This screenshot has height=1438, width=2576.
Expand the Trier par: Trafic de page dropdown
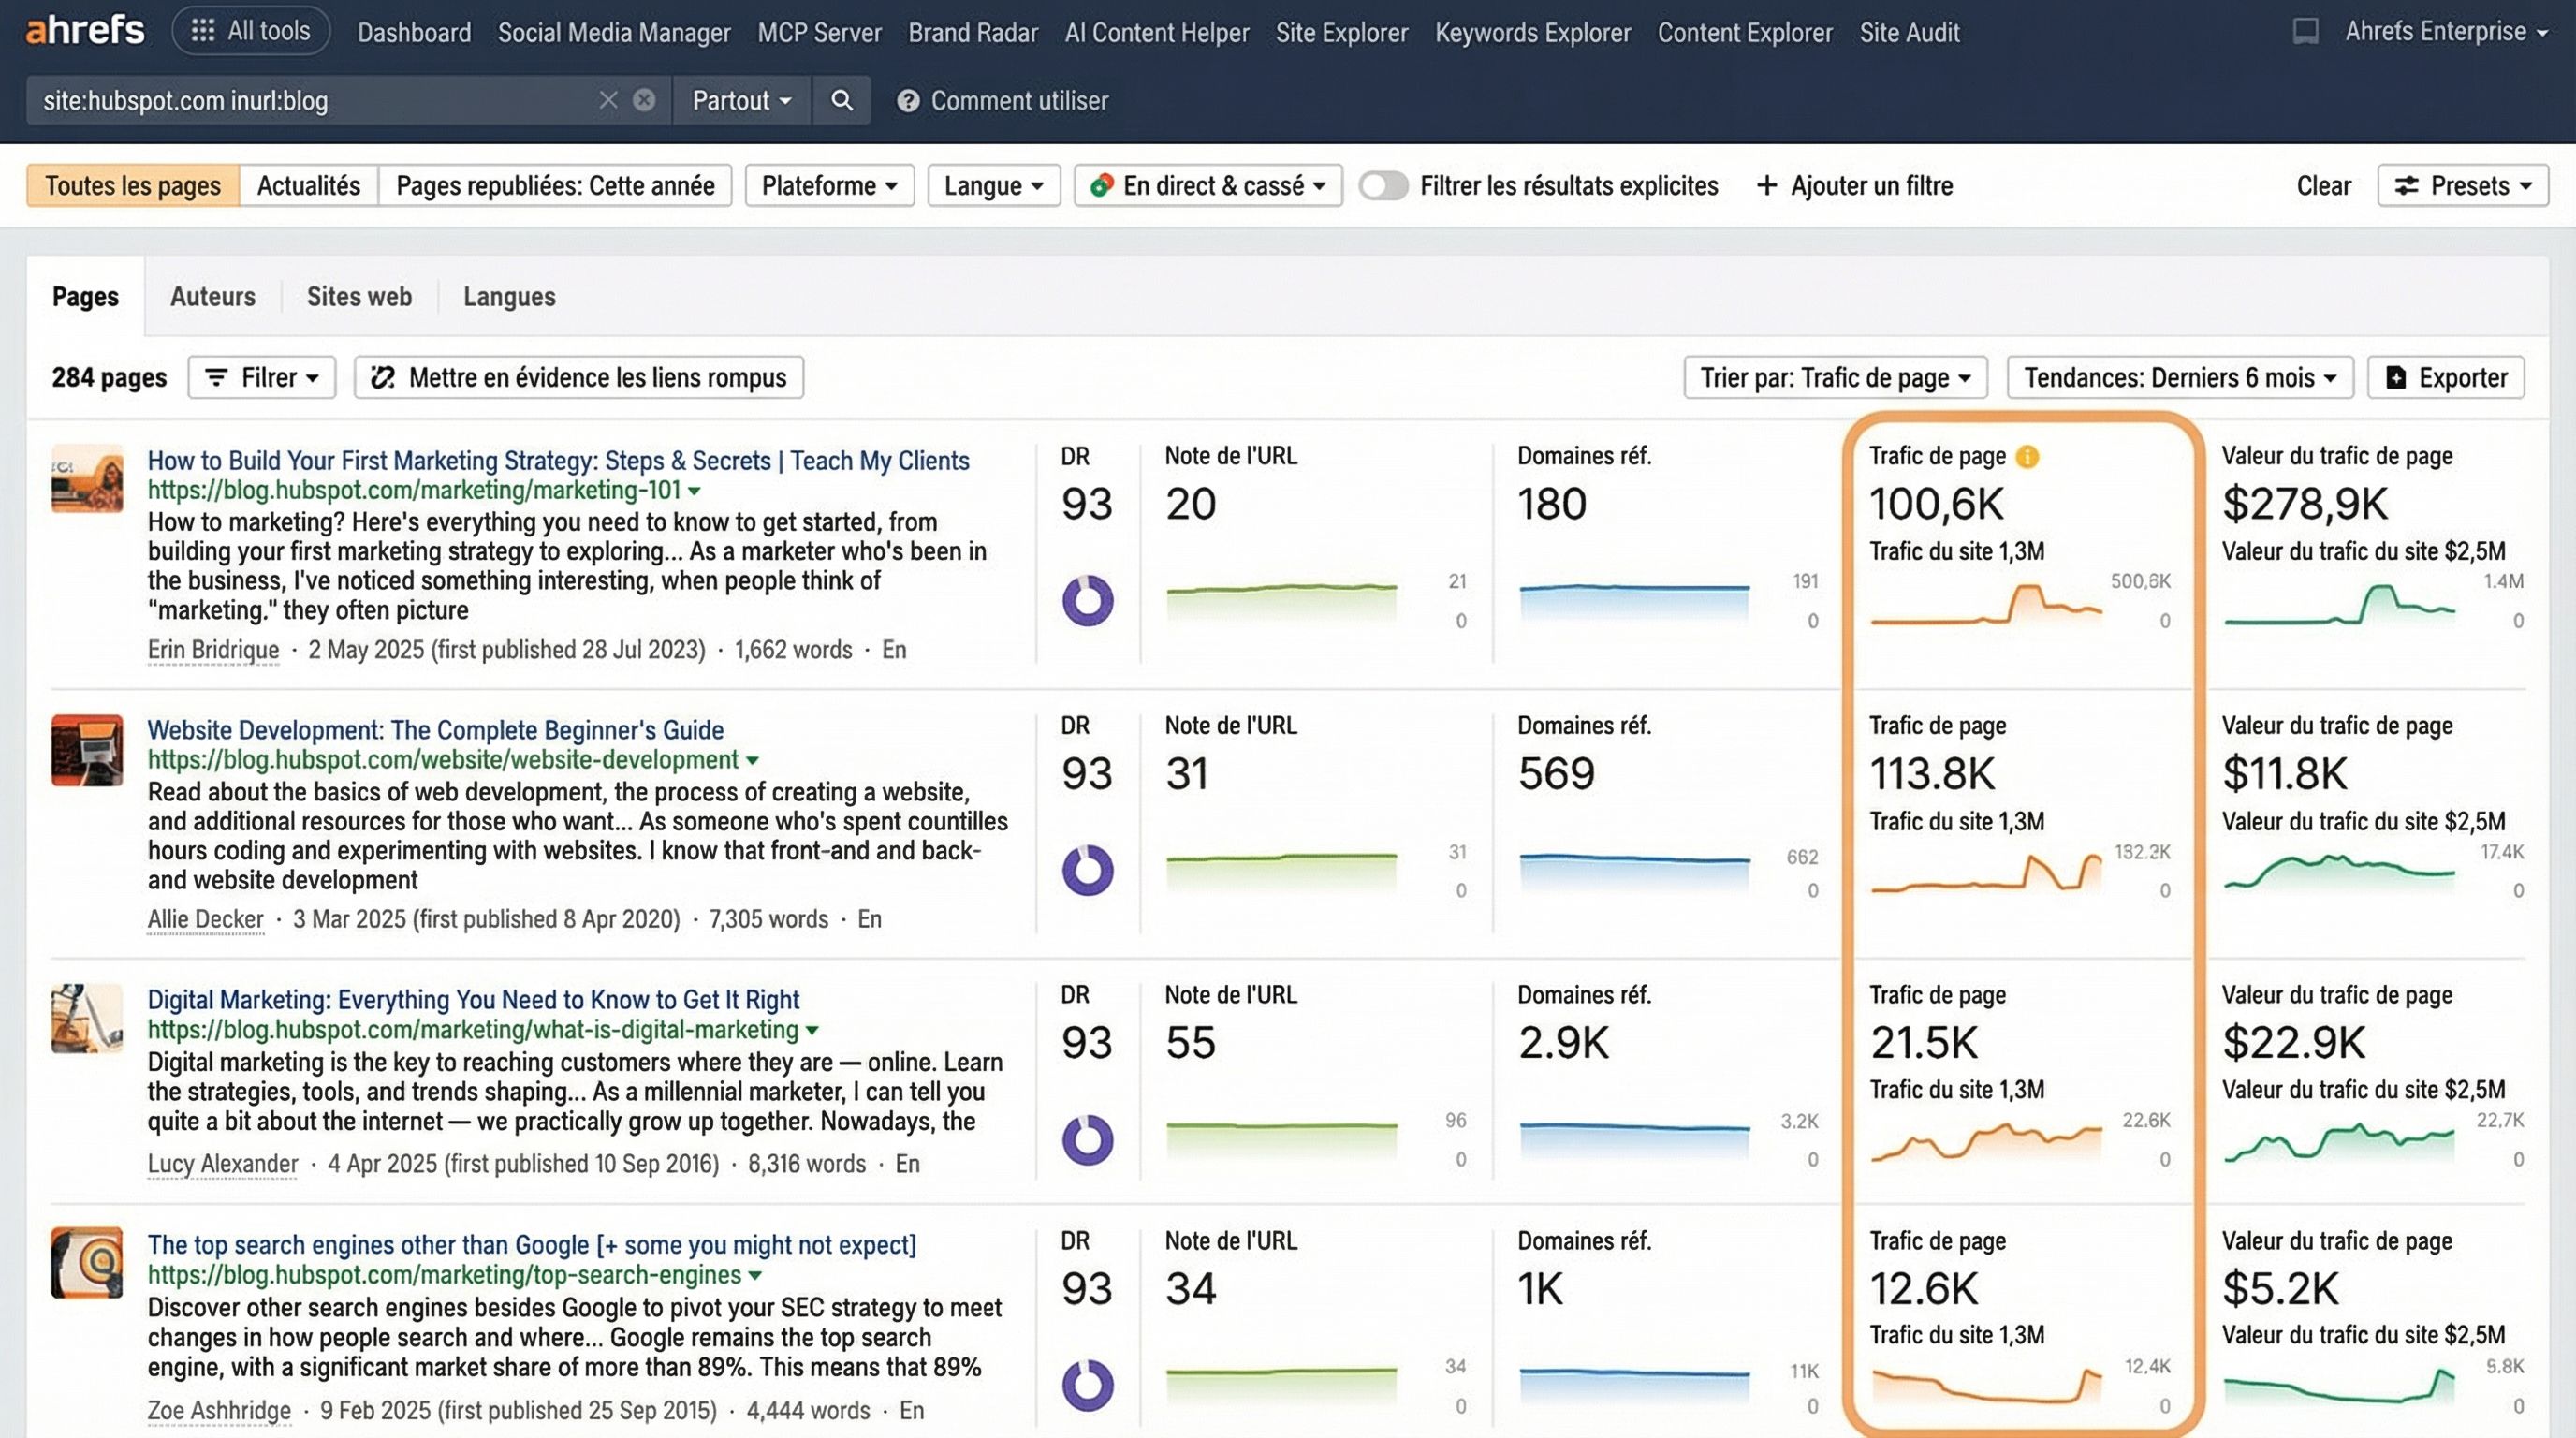pos(1834,377)
